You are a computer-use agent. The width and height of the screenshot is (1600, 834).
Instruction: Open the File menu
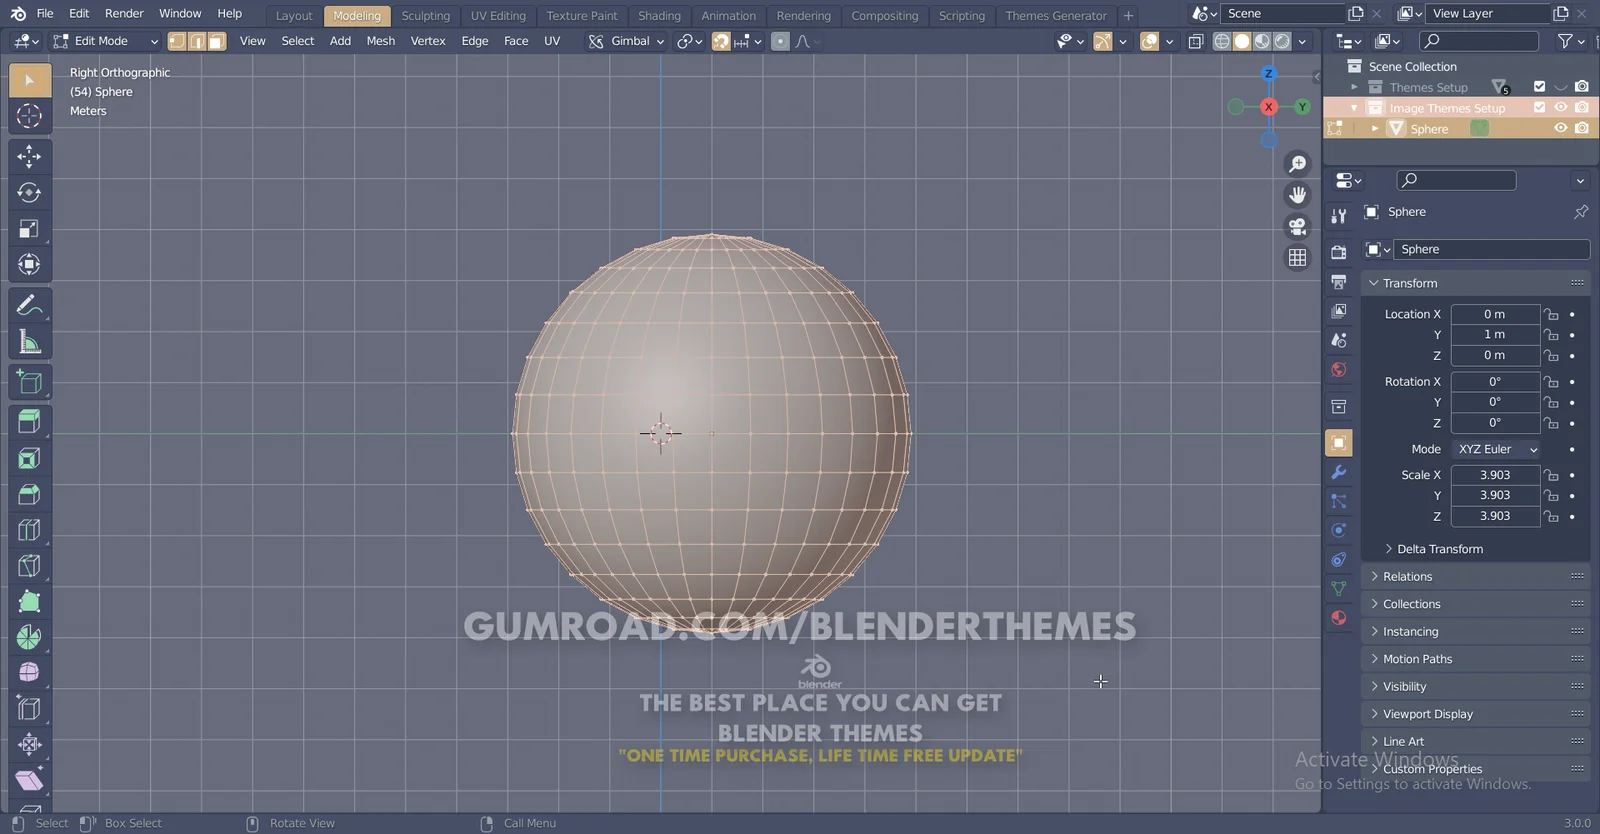pyautogui.click(x=45, y=13)
